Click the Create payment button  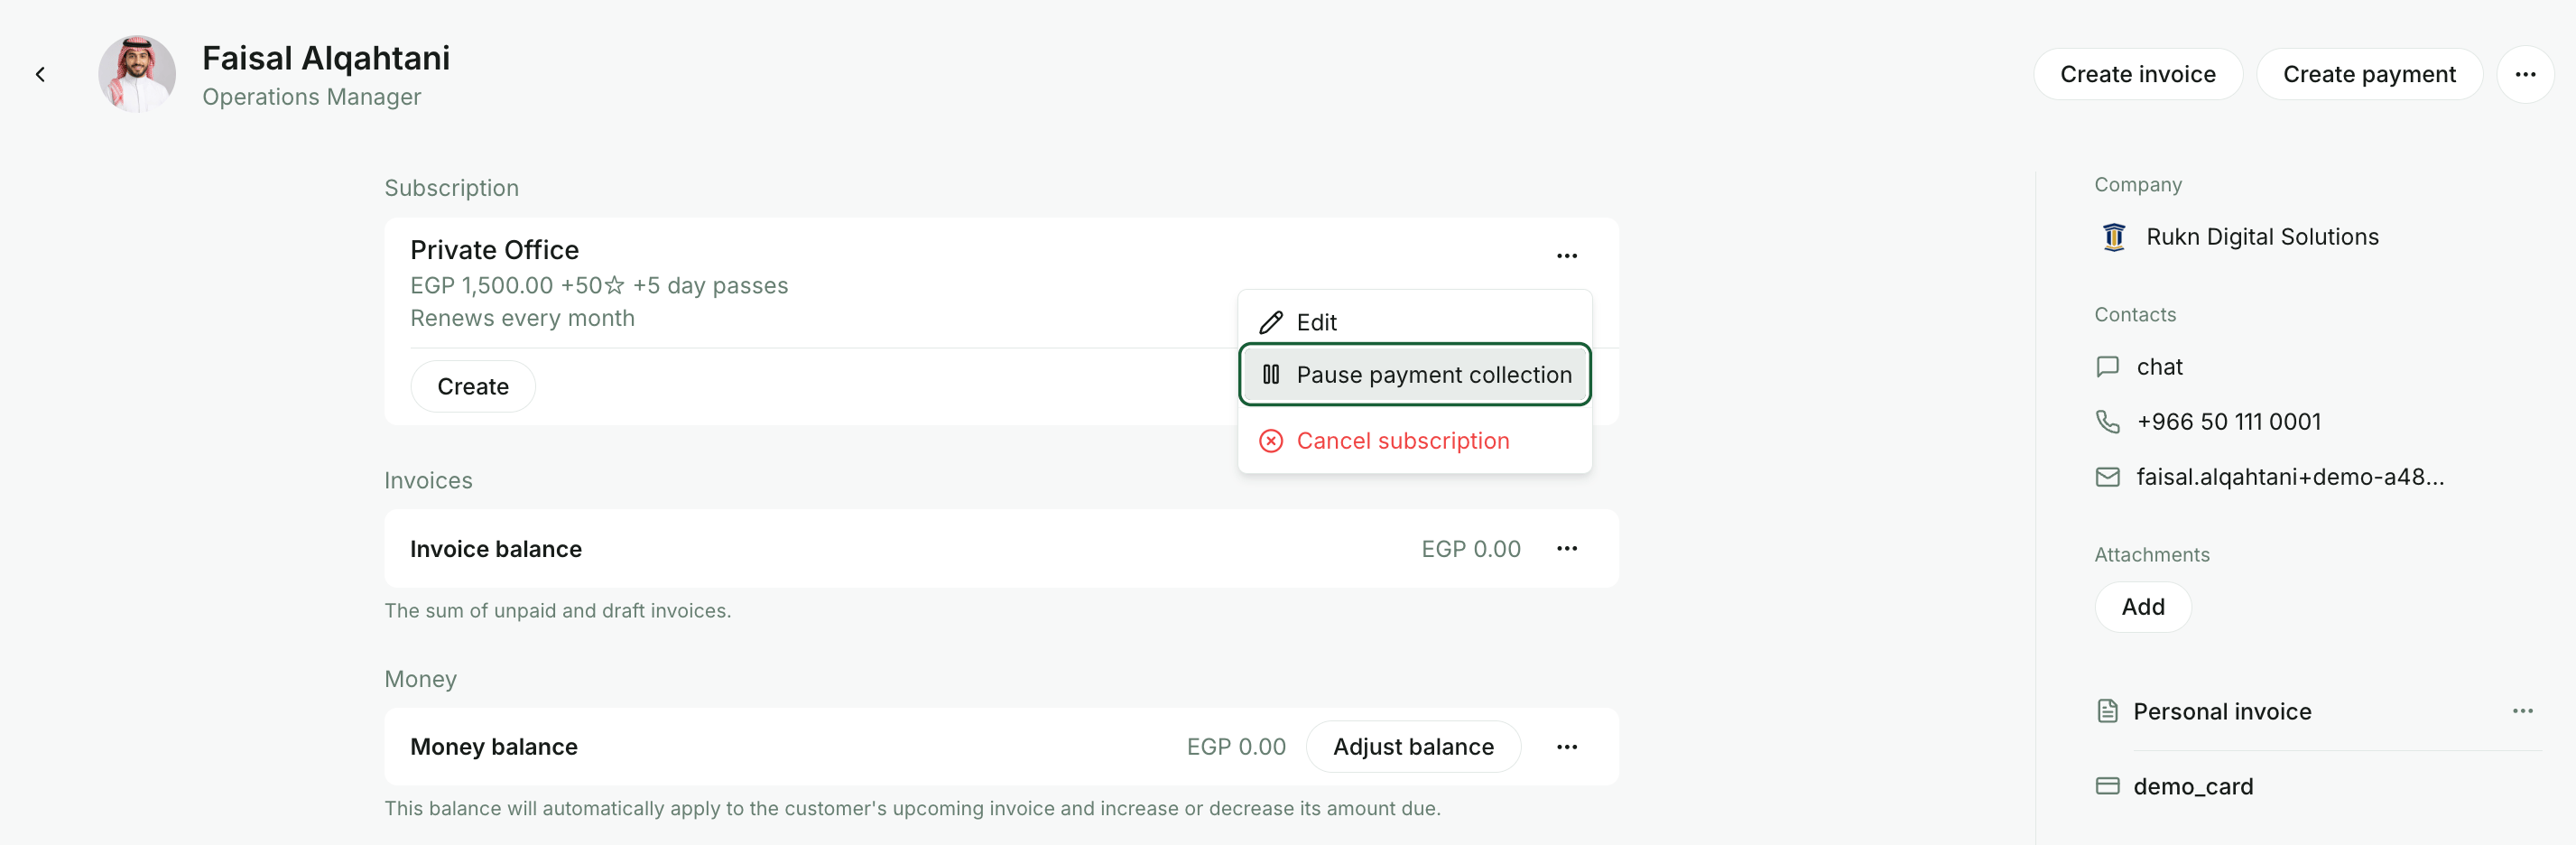(2368, 74)
